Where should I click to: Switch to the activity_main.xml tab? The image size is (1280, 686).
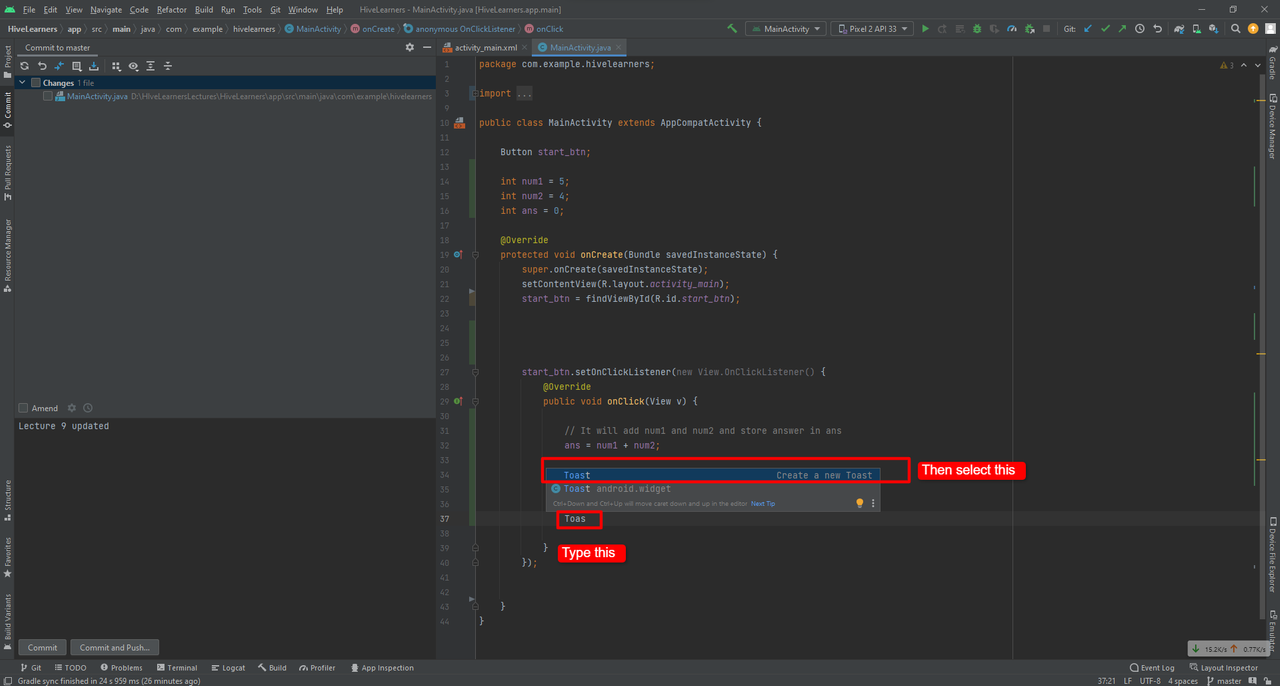point(485,47)
